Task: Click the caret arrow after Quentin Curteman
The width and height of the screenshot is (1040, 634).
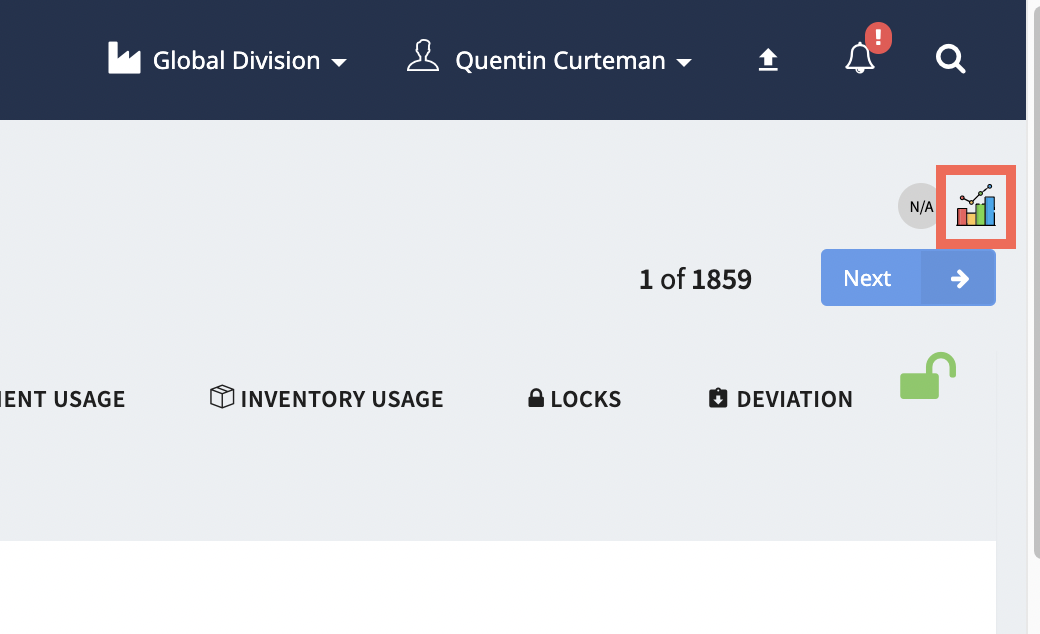Action: click(684, 63)
